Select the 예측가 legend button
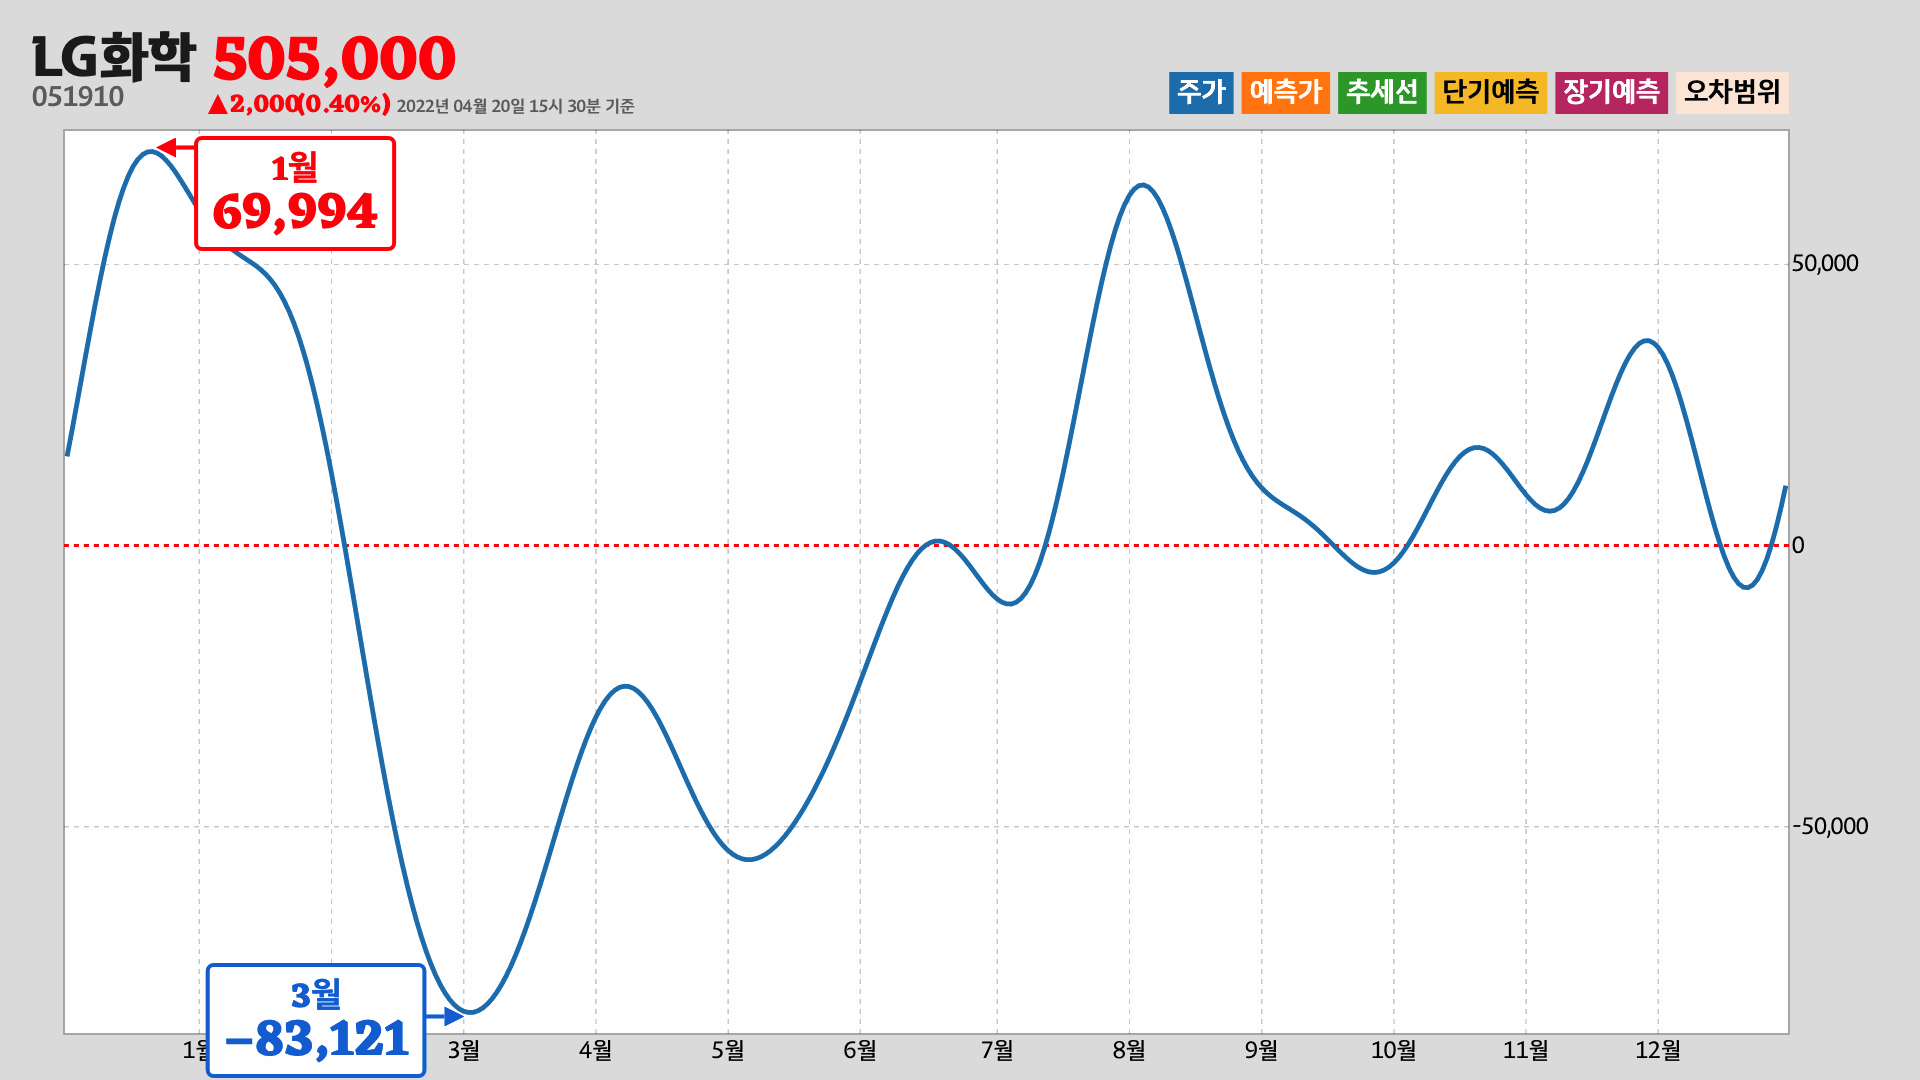This screenshot has width=1920, height=1080. 1286,93
